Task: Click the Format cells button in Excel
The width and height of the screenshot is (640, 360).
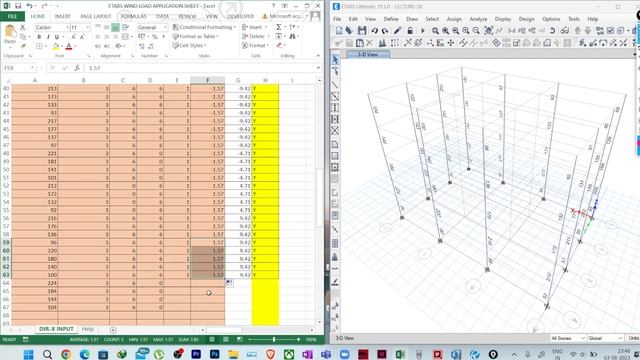Action: pyautogui.click(x=255, y=45)
